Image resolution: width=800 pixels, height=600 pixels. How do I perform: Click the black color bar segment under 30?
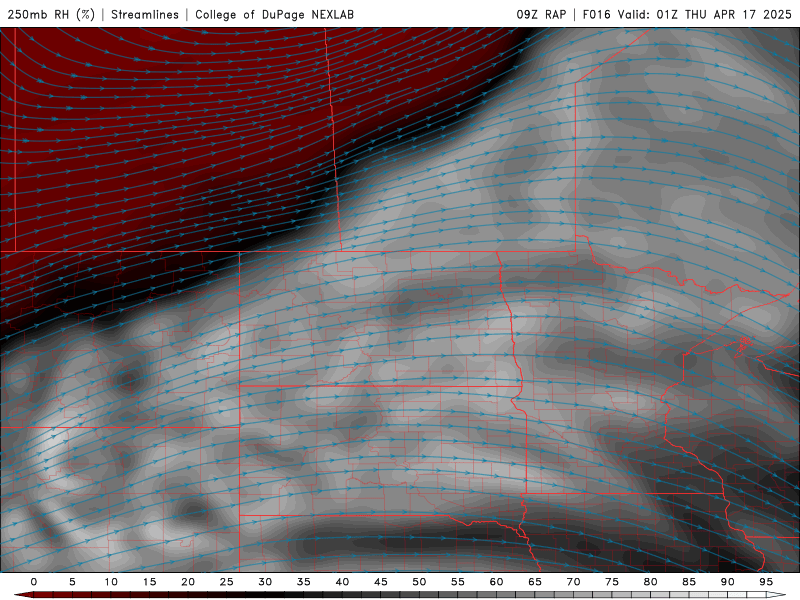point(265,595)
